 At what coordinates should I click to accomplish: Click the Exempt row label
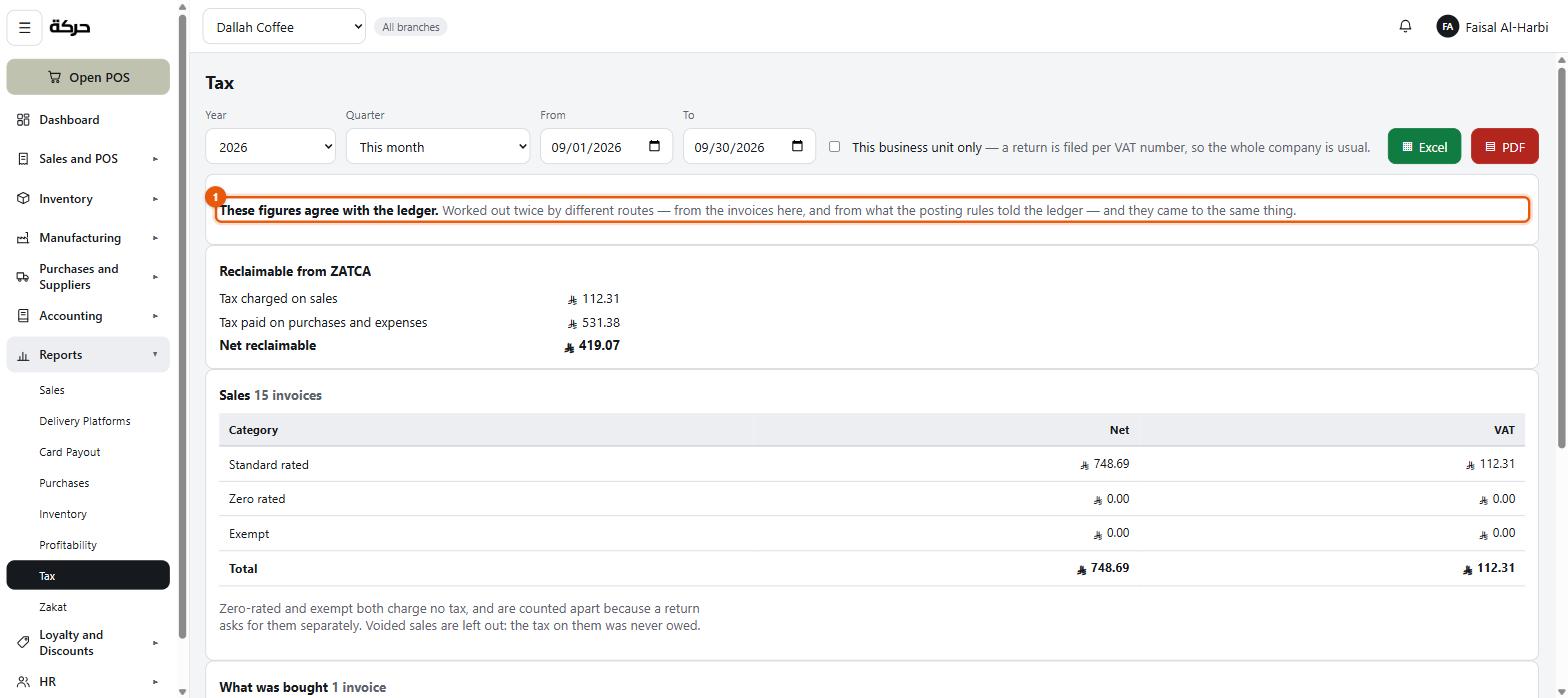click(x=249, y=534)
